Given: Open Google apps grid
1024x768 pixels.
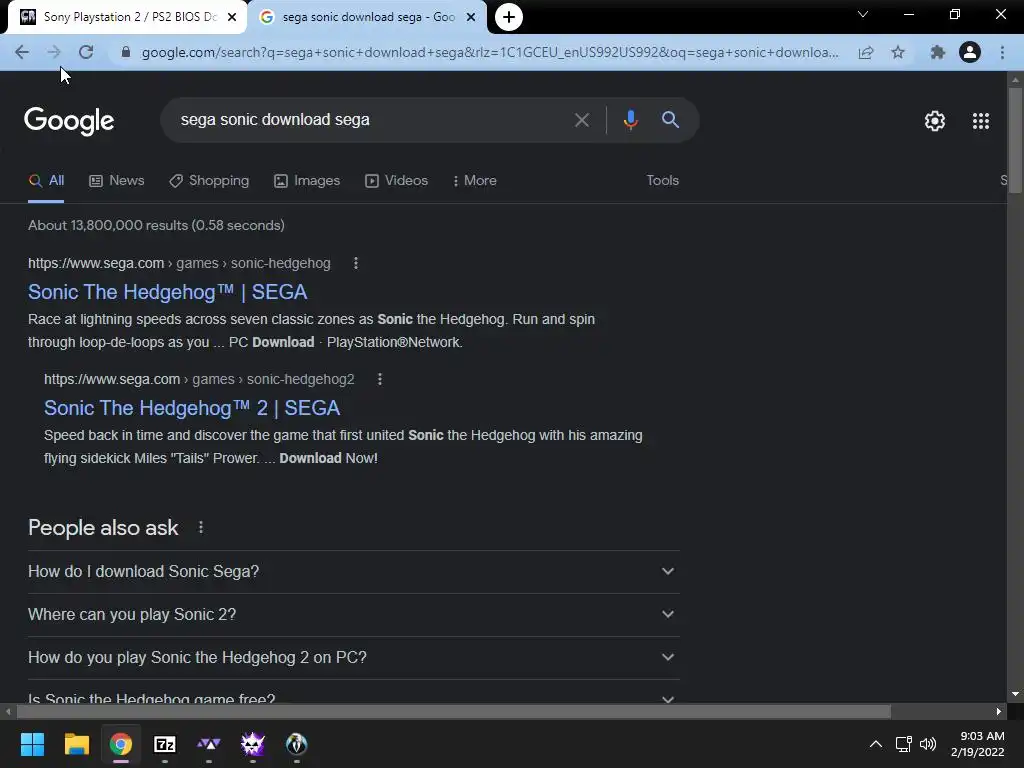Looking at the screenshot, I should point(981,121).
